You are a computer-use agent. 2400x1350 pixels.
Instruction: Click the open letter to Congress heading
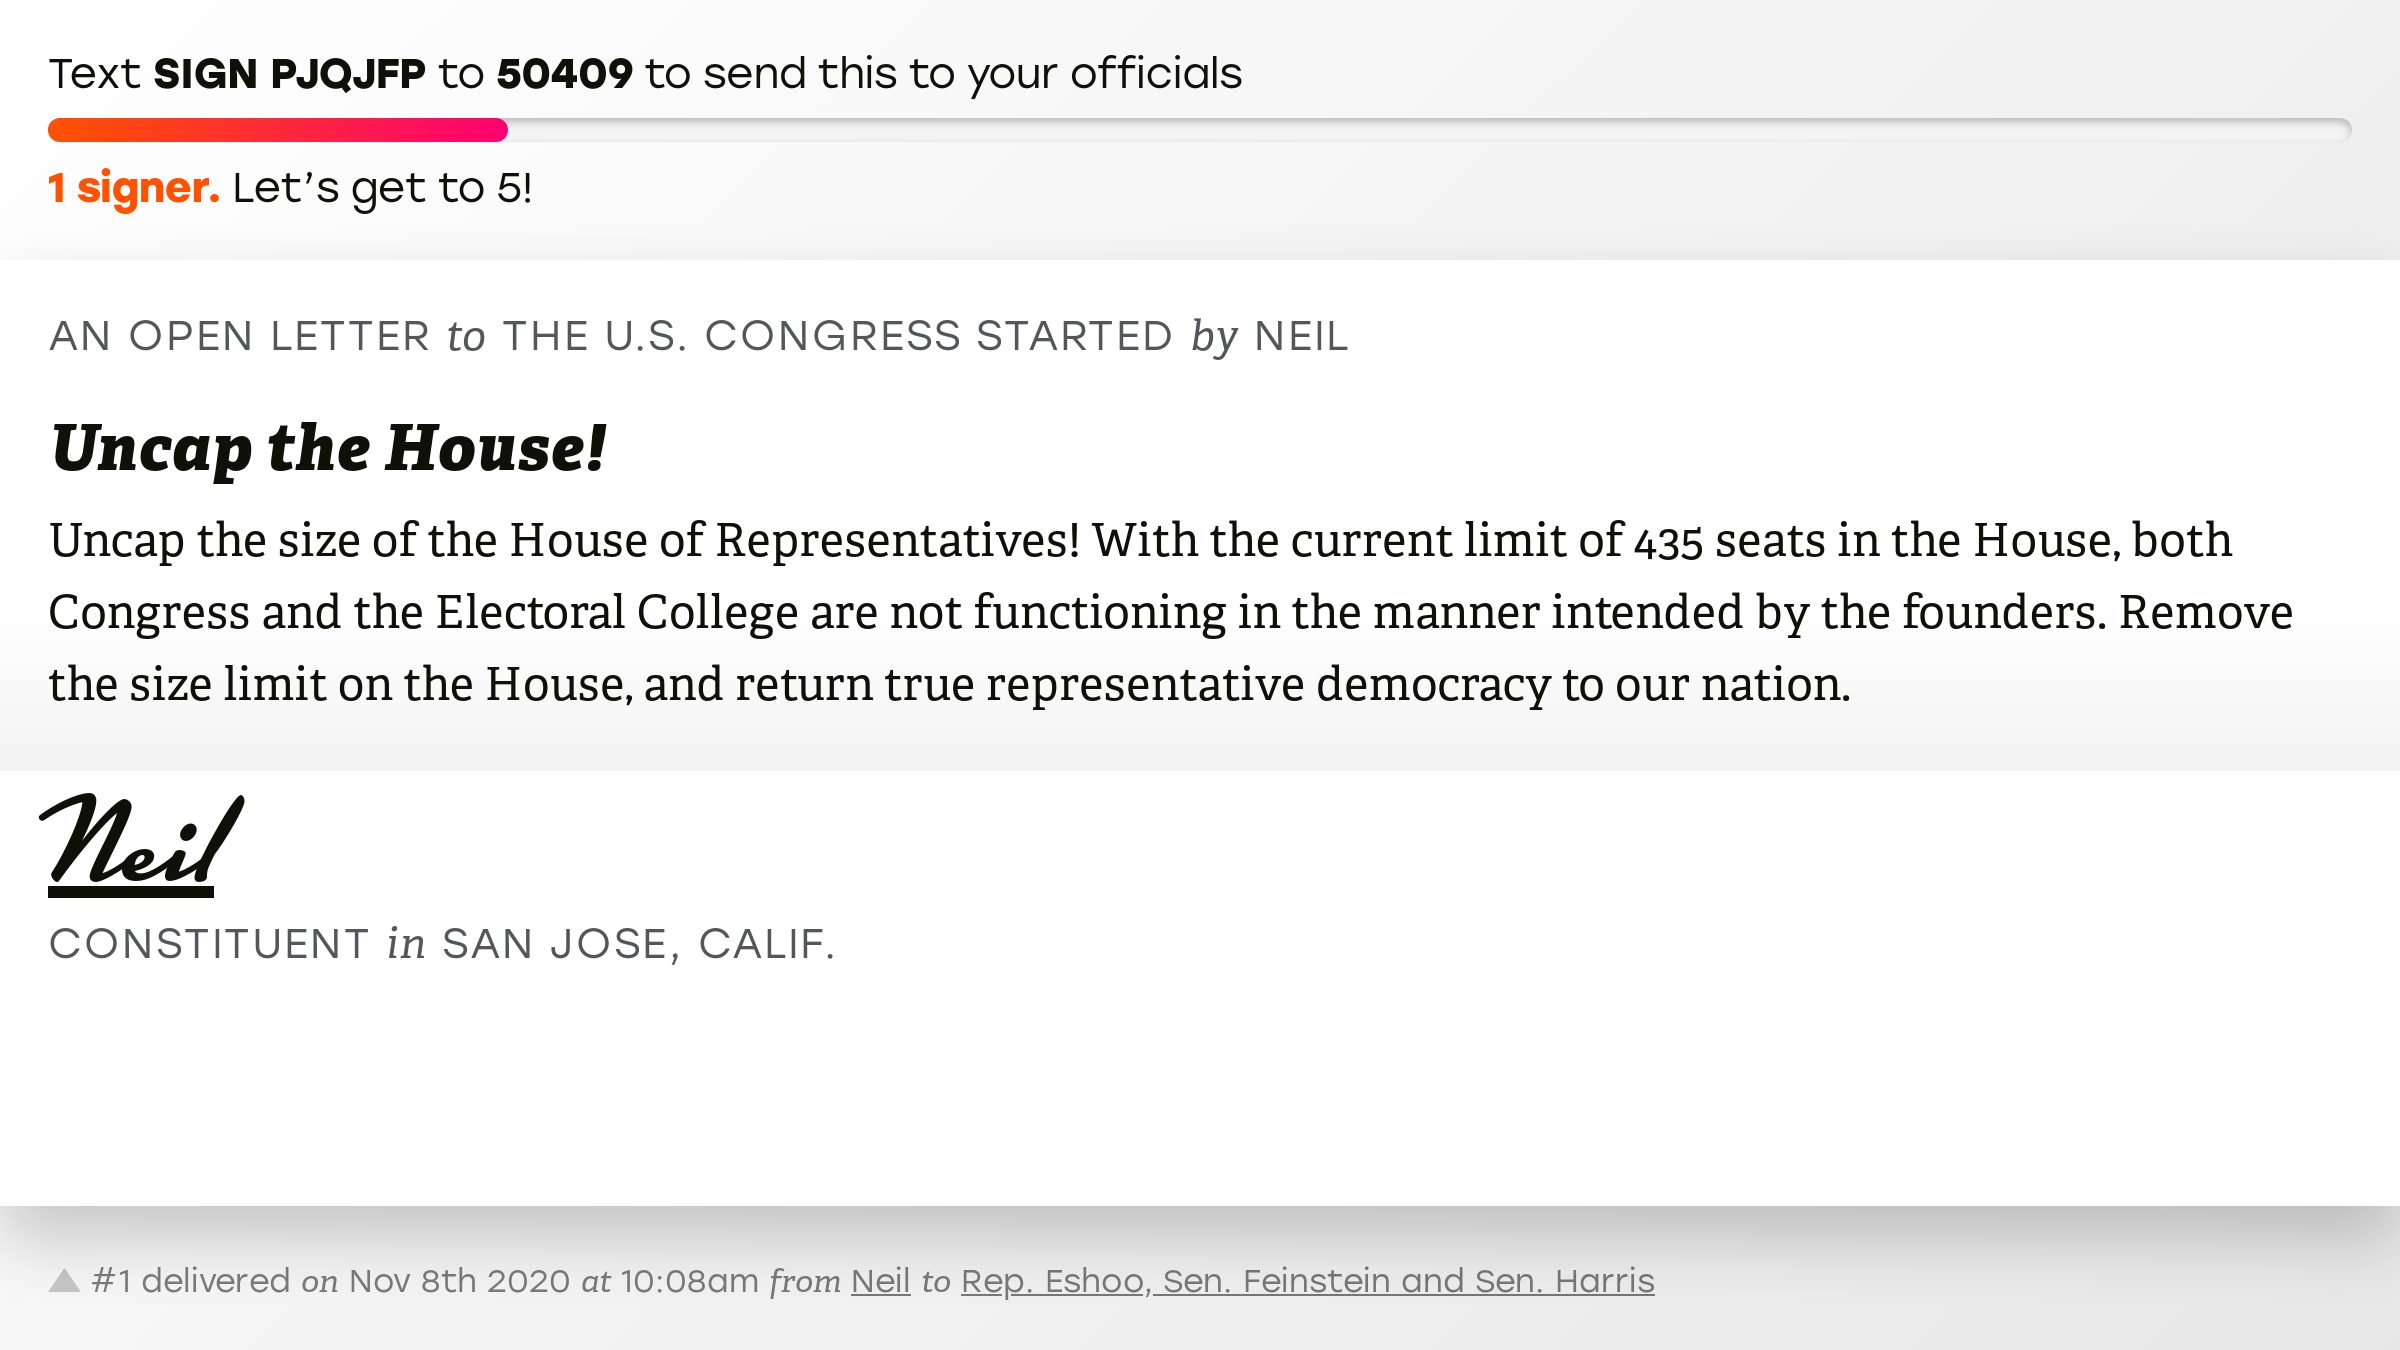point(699,337)
